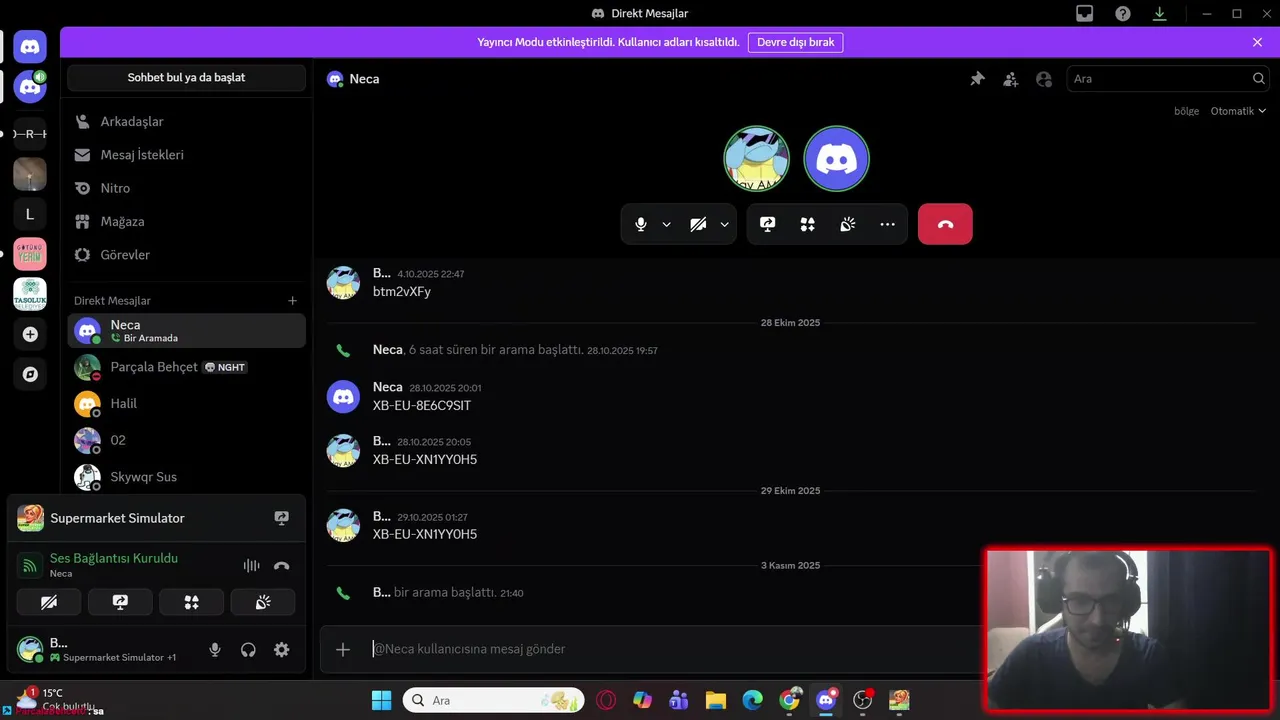Go to Discord home direct messages icon

pyautogui.click(x=30, y=46)
